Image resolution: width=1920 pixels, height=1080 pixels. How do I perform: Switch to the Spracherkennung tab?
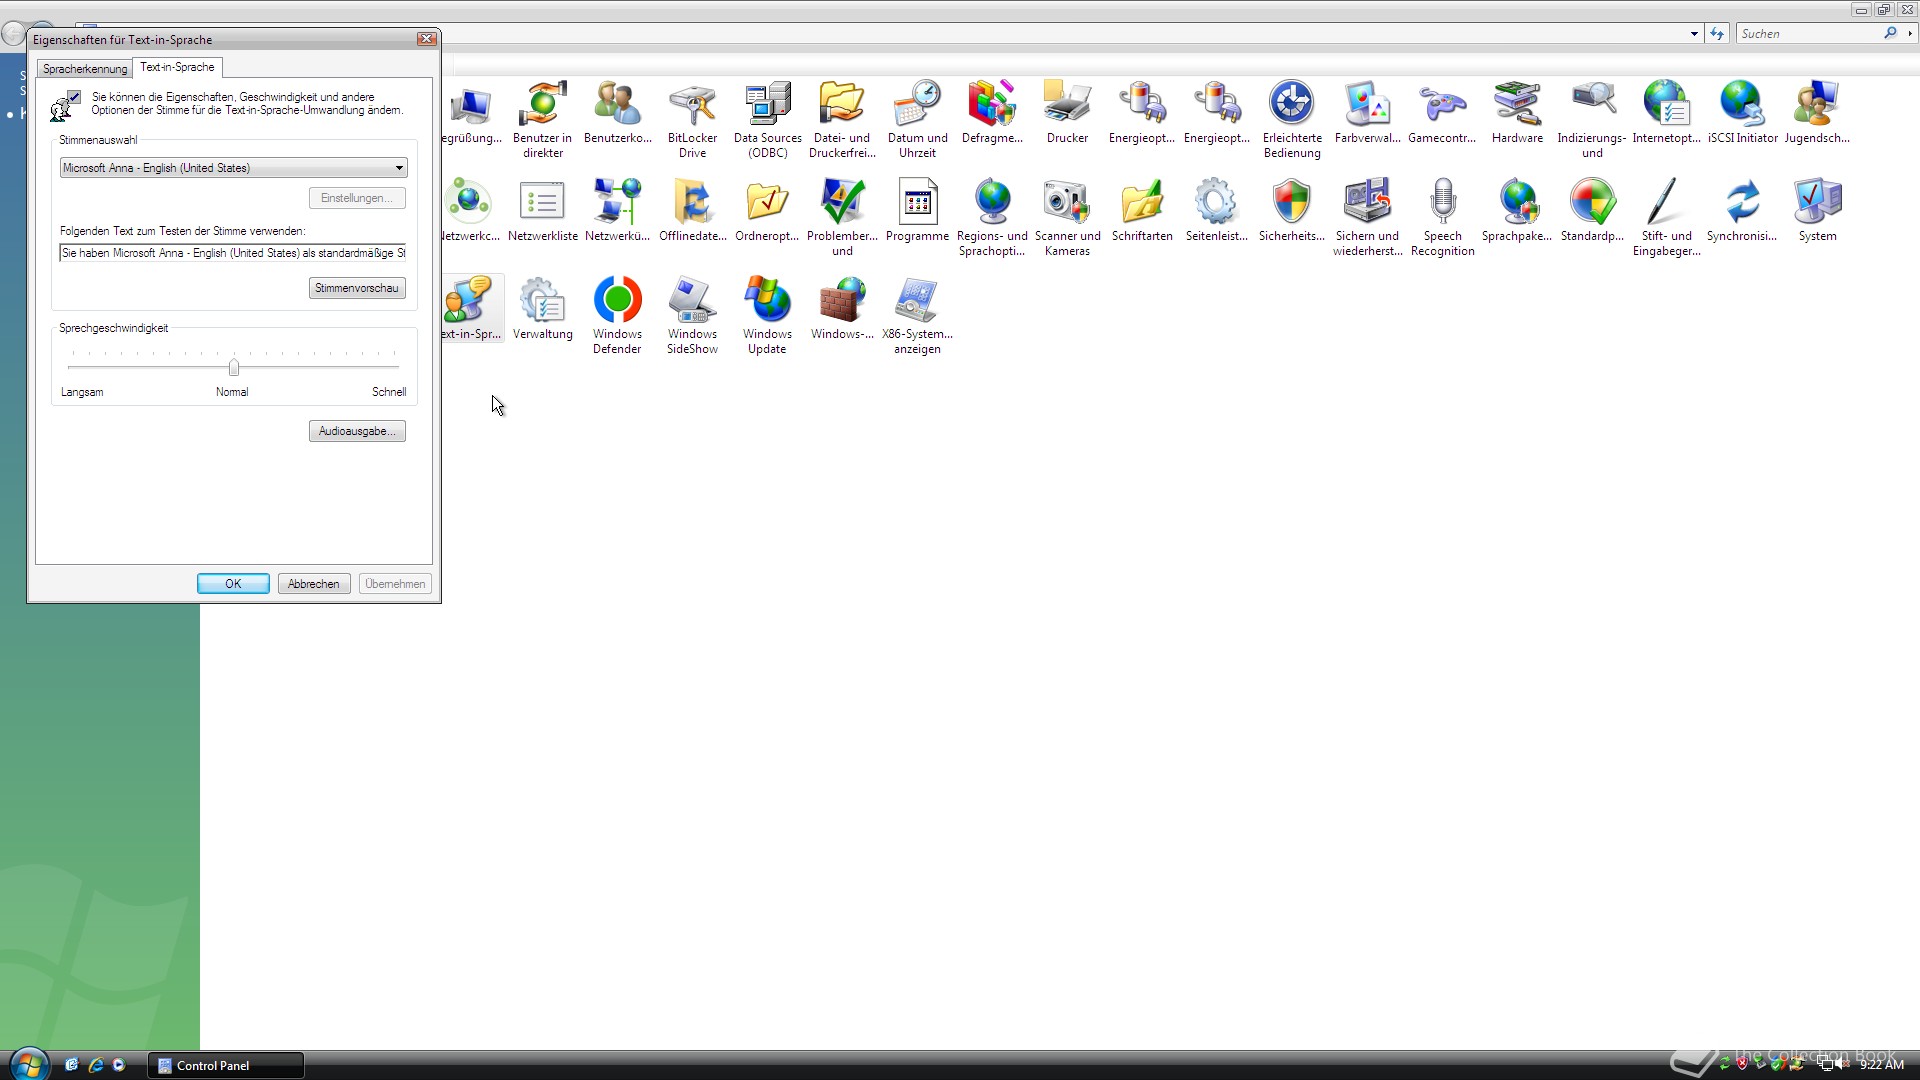[85, 69]
